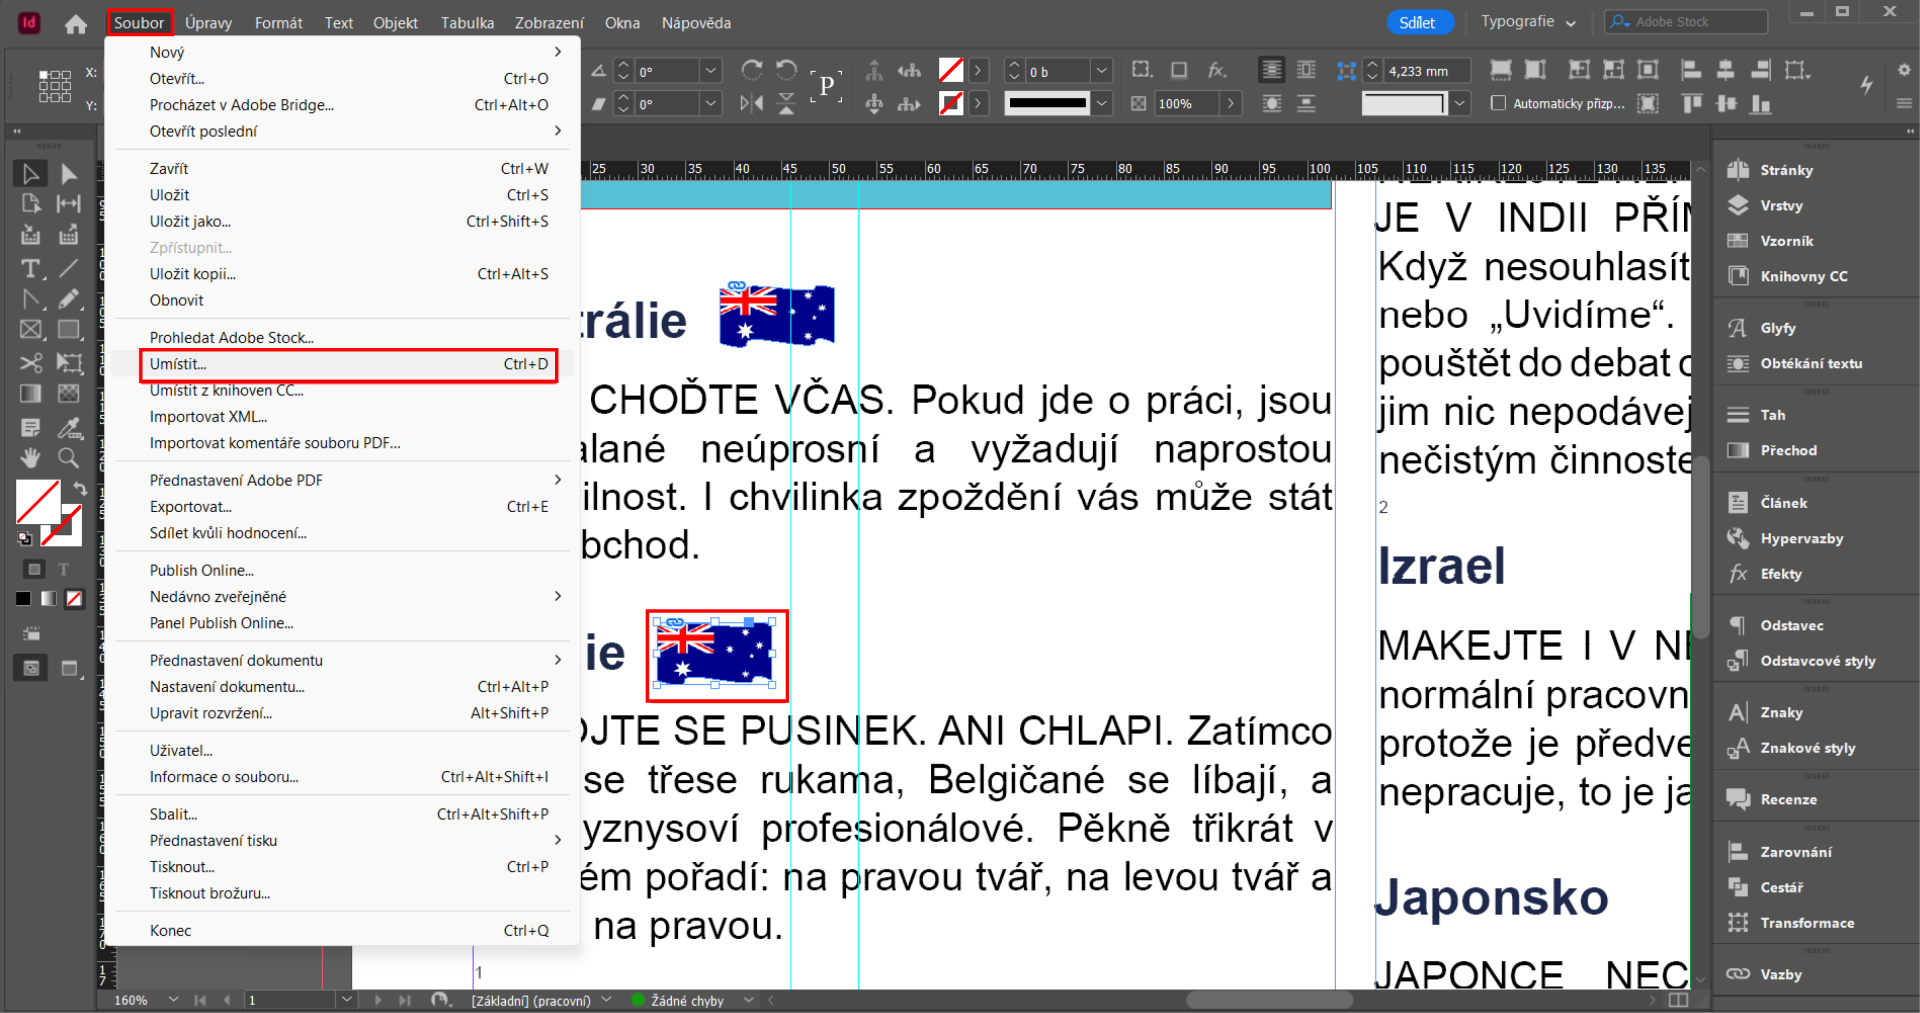
Task: Swap fill and stroke colors in toolbox
Action: (x=81, y=488)
